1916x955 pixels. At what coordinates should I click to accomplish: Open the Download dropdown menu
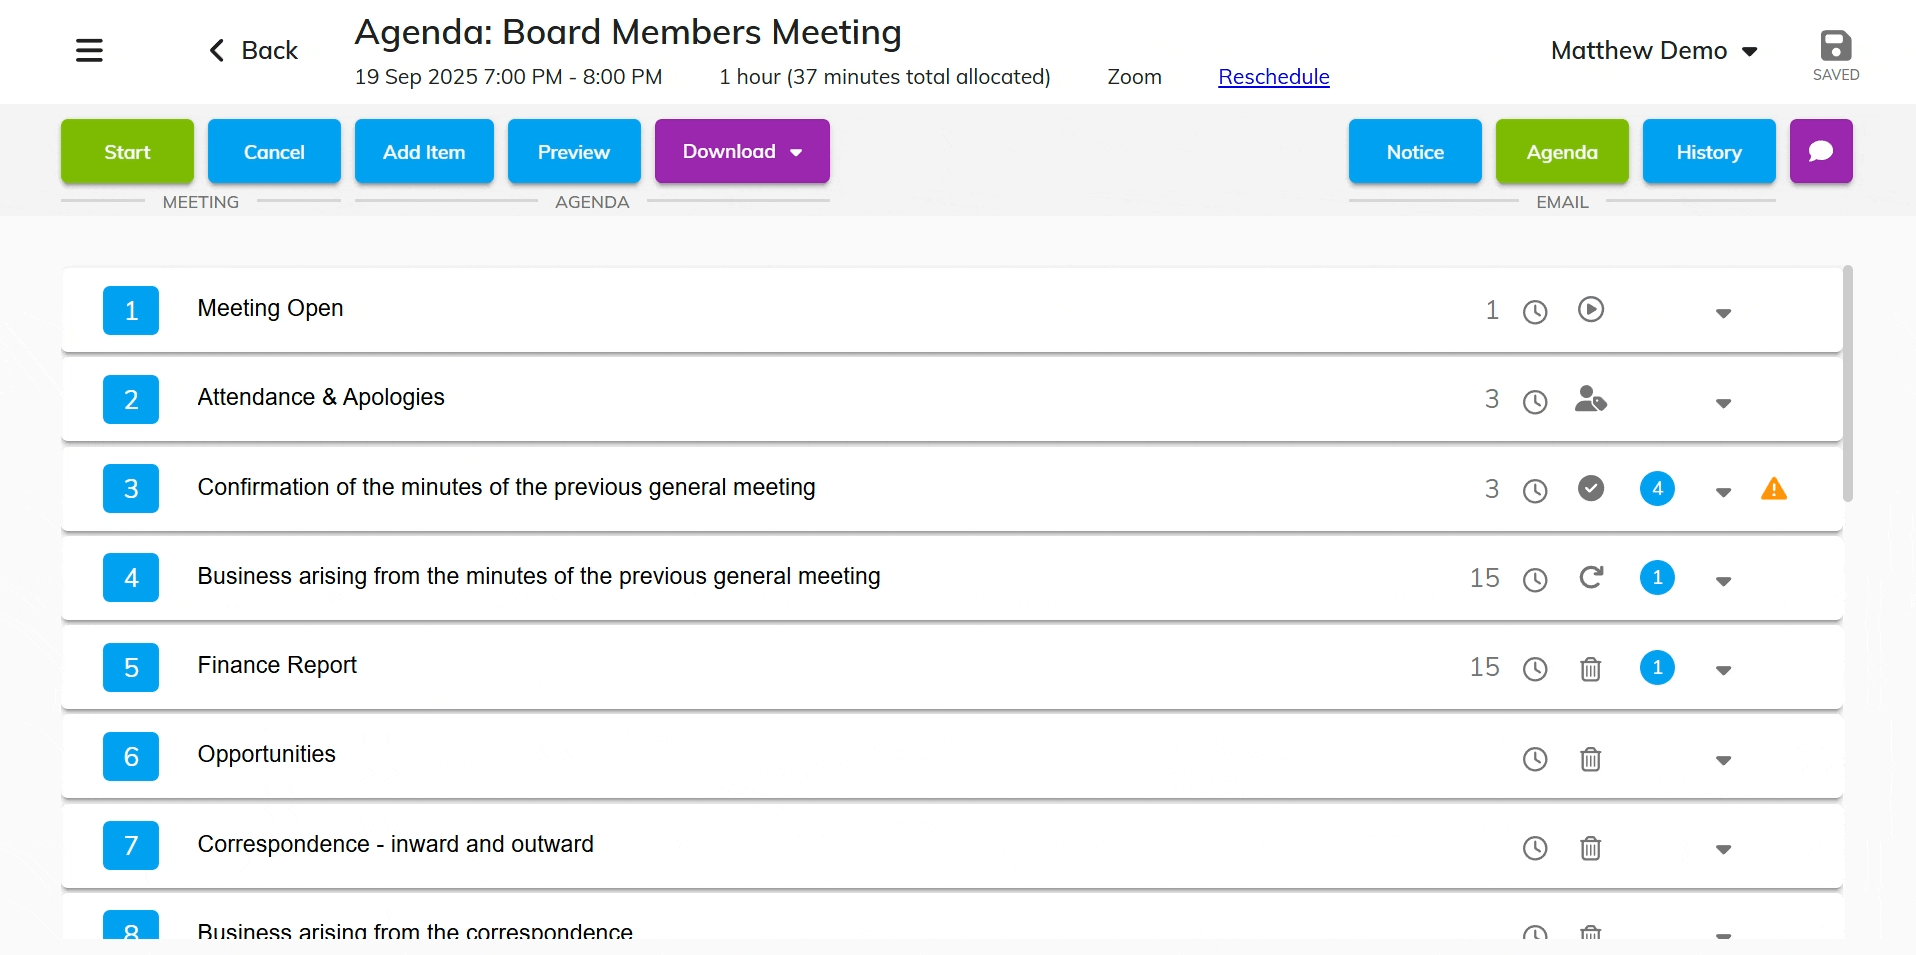pyautogui.click(x=741, y=151)
